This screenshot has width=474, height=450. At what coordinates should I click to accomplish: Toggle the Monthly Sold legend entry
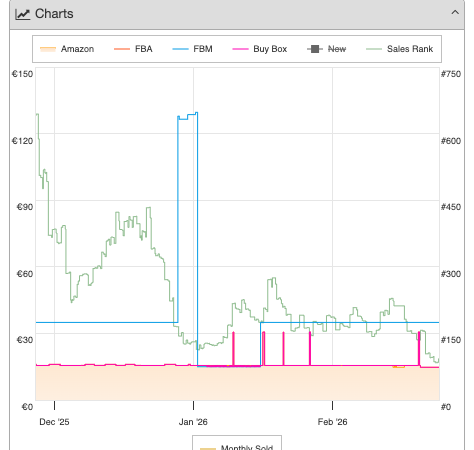237,447
